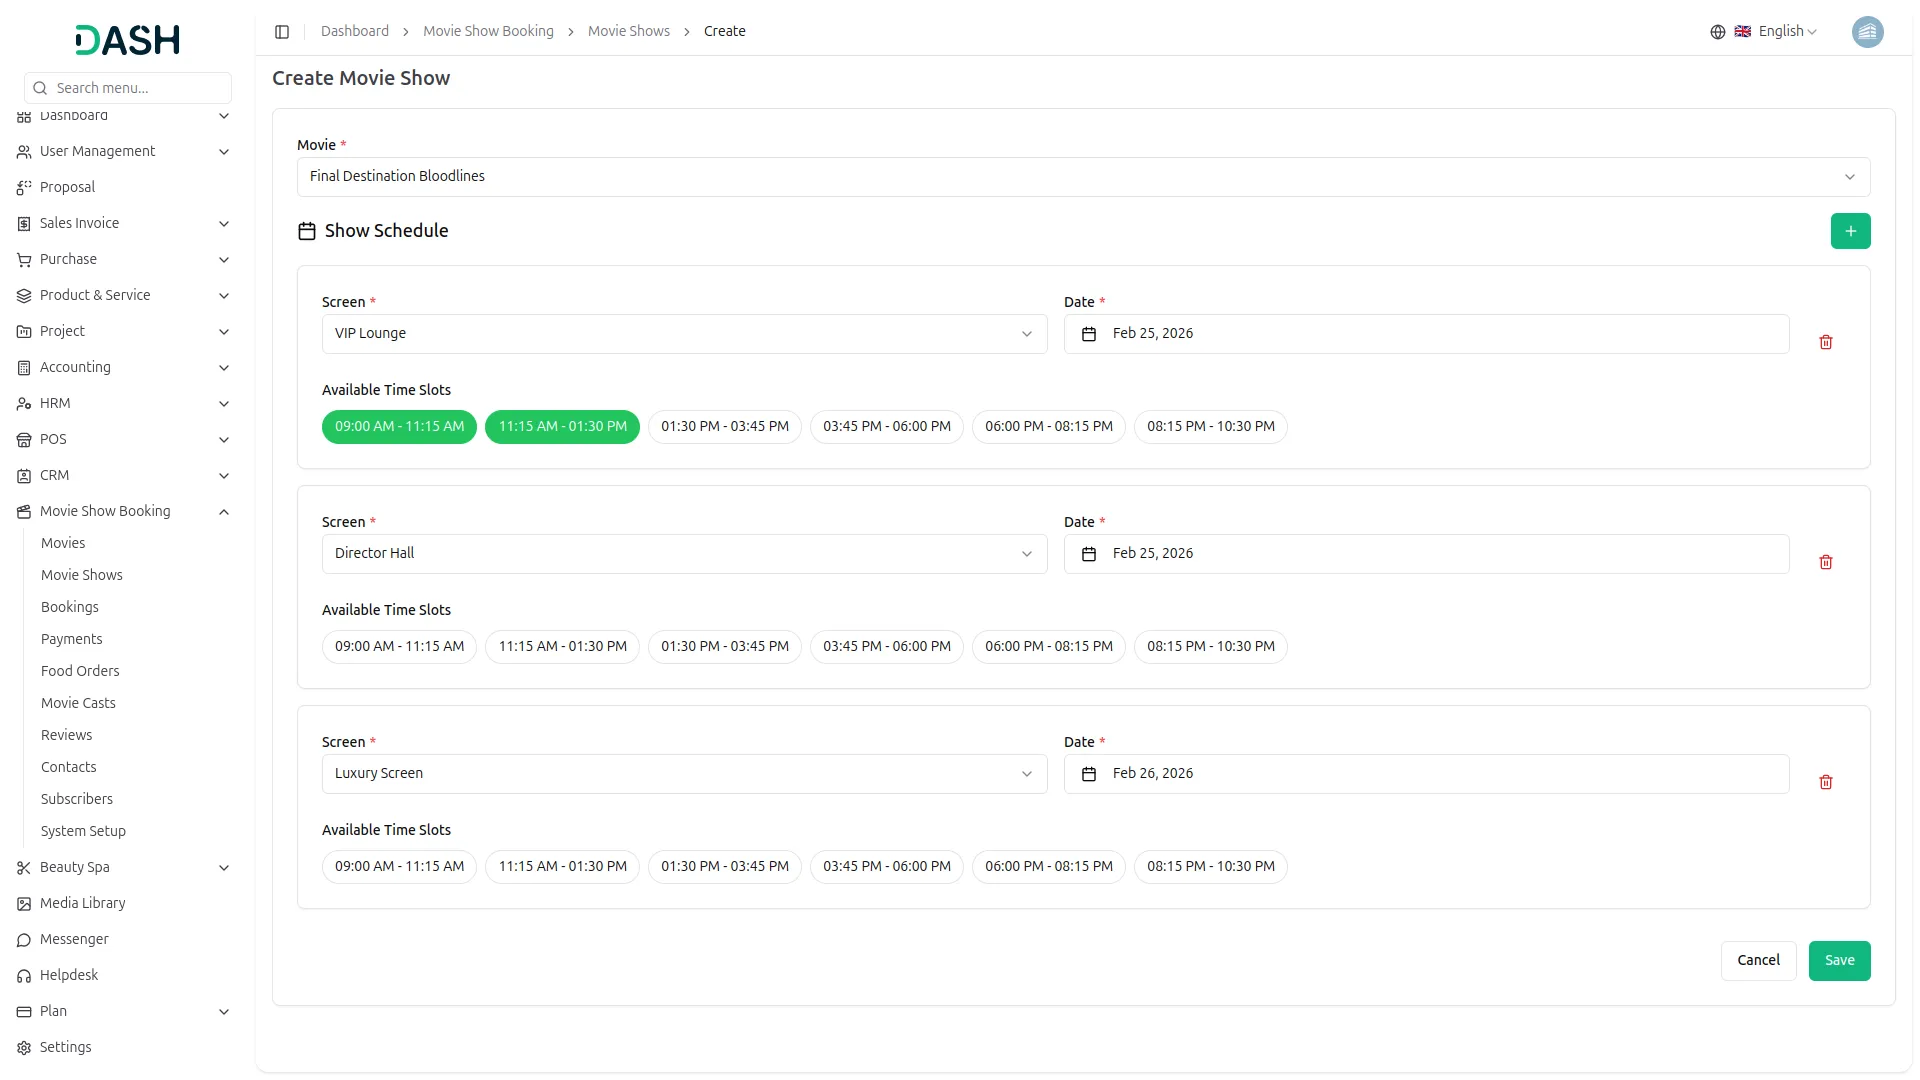Navigate to Movie Shows breadcrumb item
This screenshot has width=1920, height=1080.
click(628, 31)
